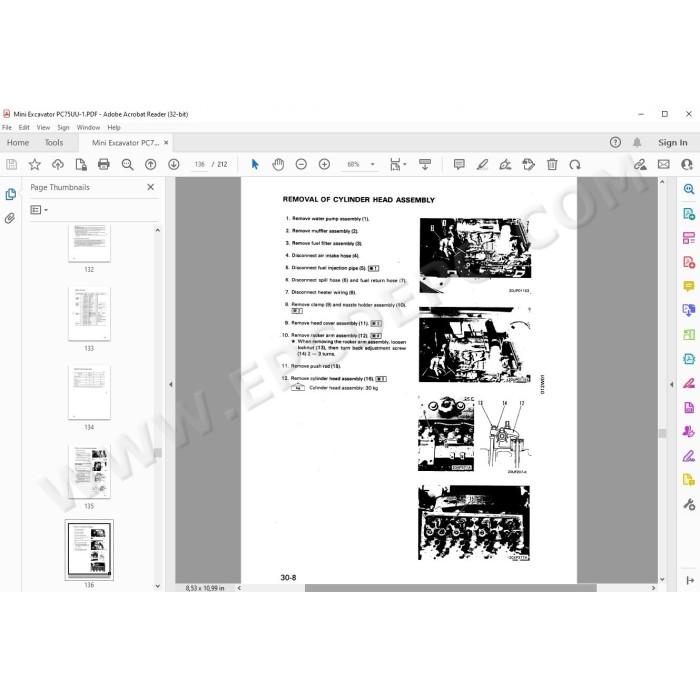Zoom in with the plus icon
700x700 pixels.
click(x=325, y=164)
